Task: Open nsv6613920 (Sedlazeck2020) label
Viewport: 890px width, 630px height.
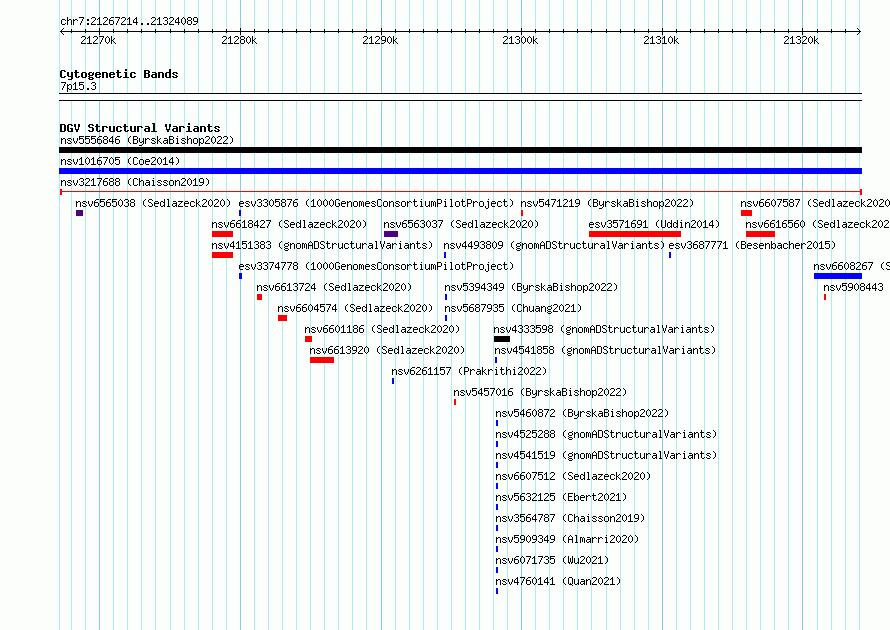Action: tap(388, 350)
